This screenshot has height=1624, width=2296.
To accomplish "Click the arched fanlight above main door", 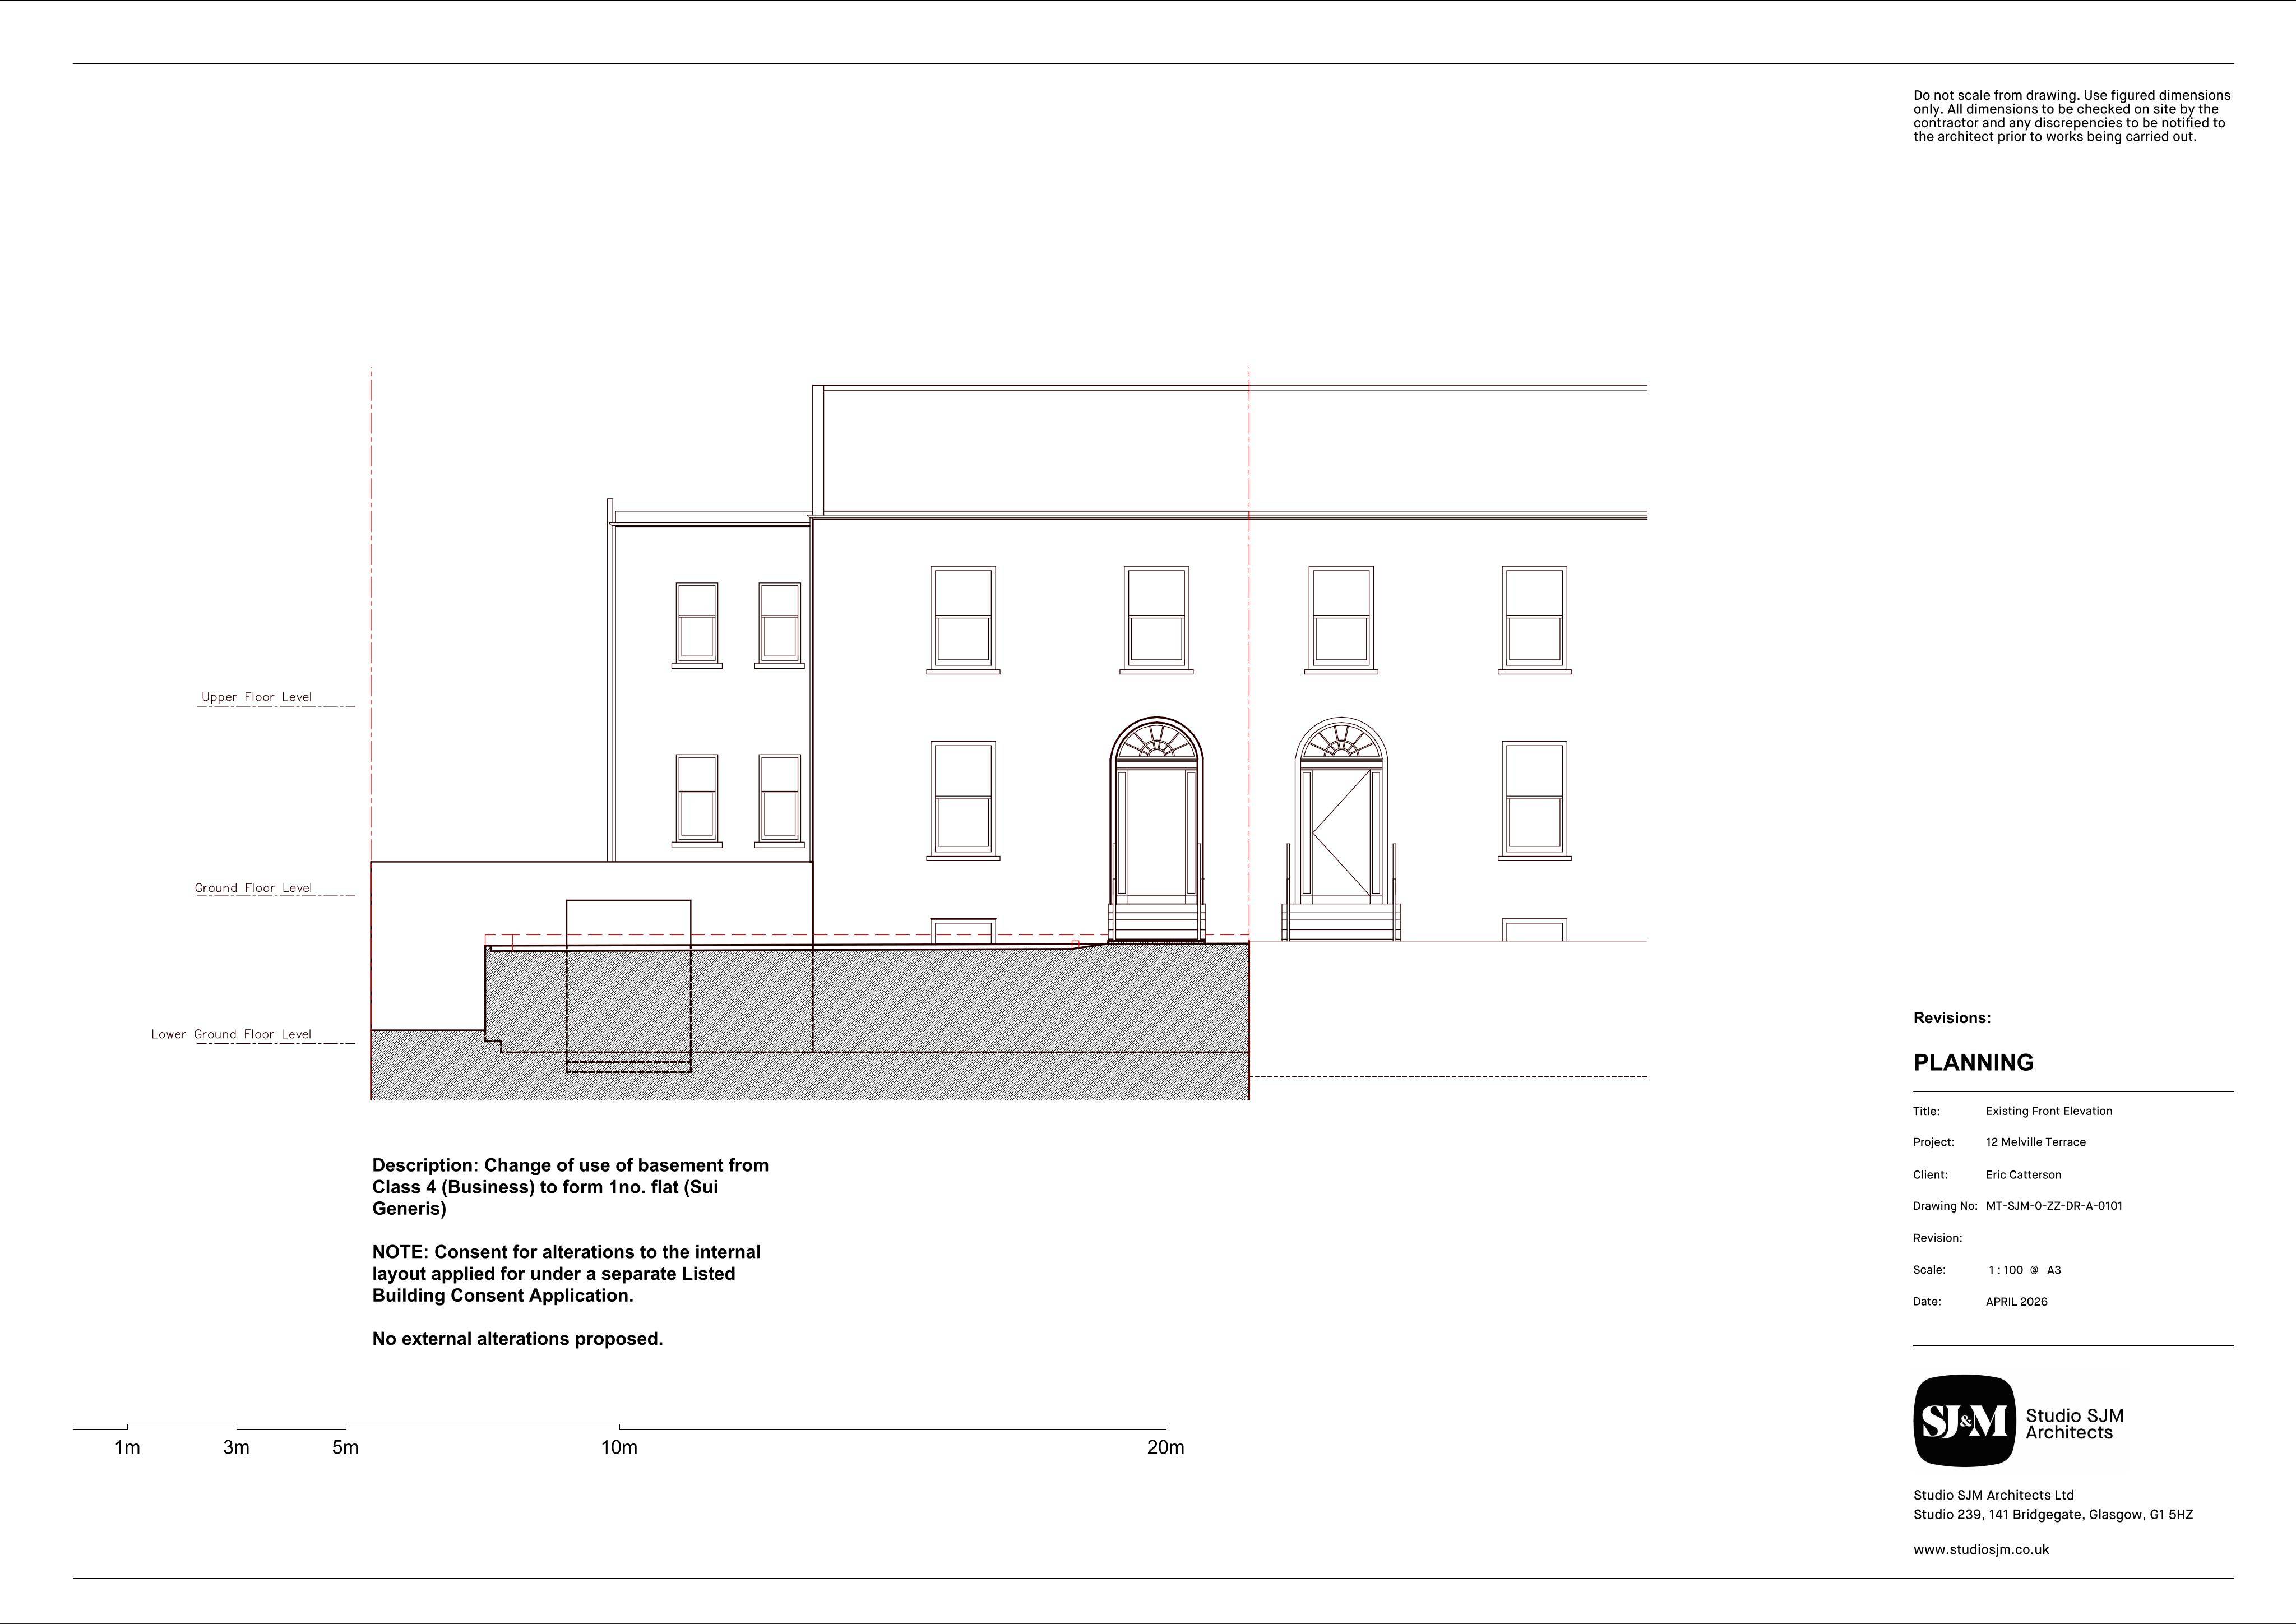I will click(1157, 740).
